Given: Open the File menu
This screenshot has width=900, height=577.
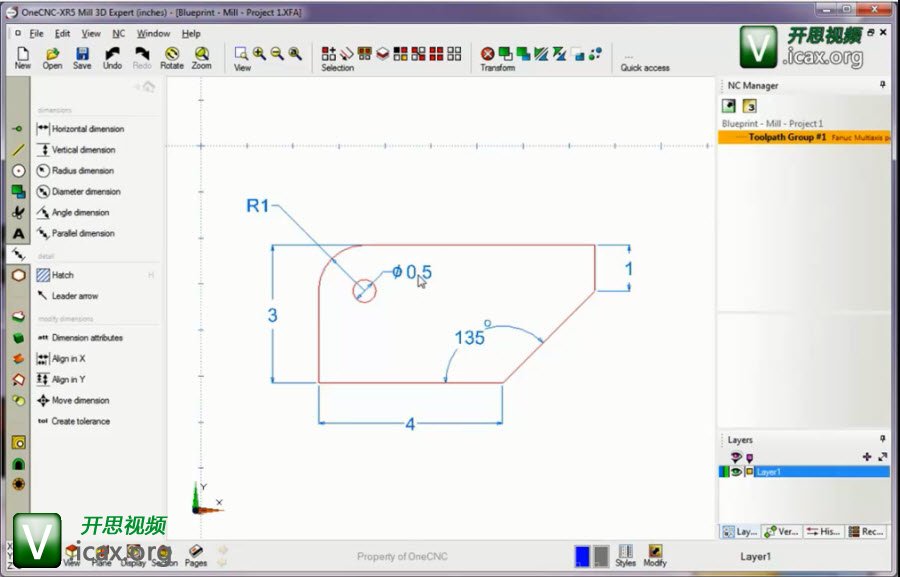Looking at the screenshot, I should tap(36, 33).
